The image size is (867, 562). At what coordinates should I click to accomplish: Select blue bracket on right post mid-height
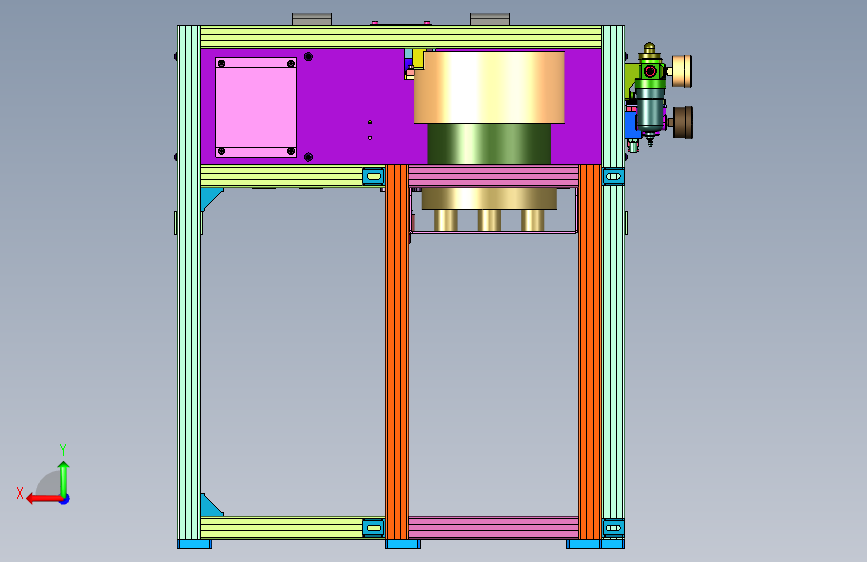613,176
